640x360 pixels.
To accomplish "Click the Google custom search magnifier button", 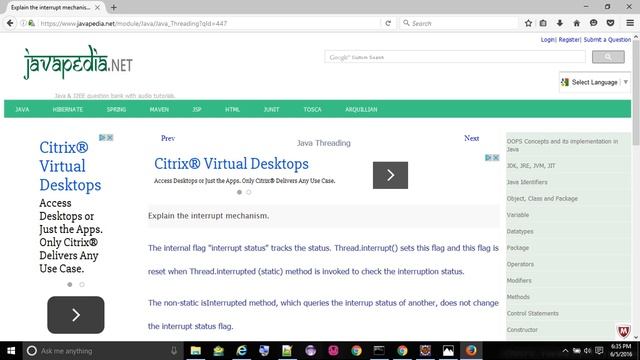I will click(608, 57).
